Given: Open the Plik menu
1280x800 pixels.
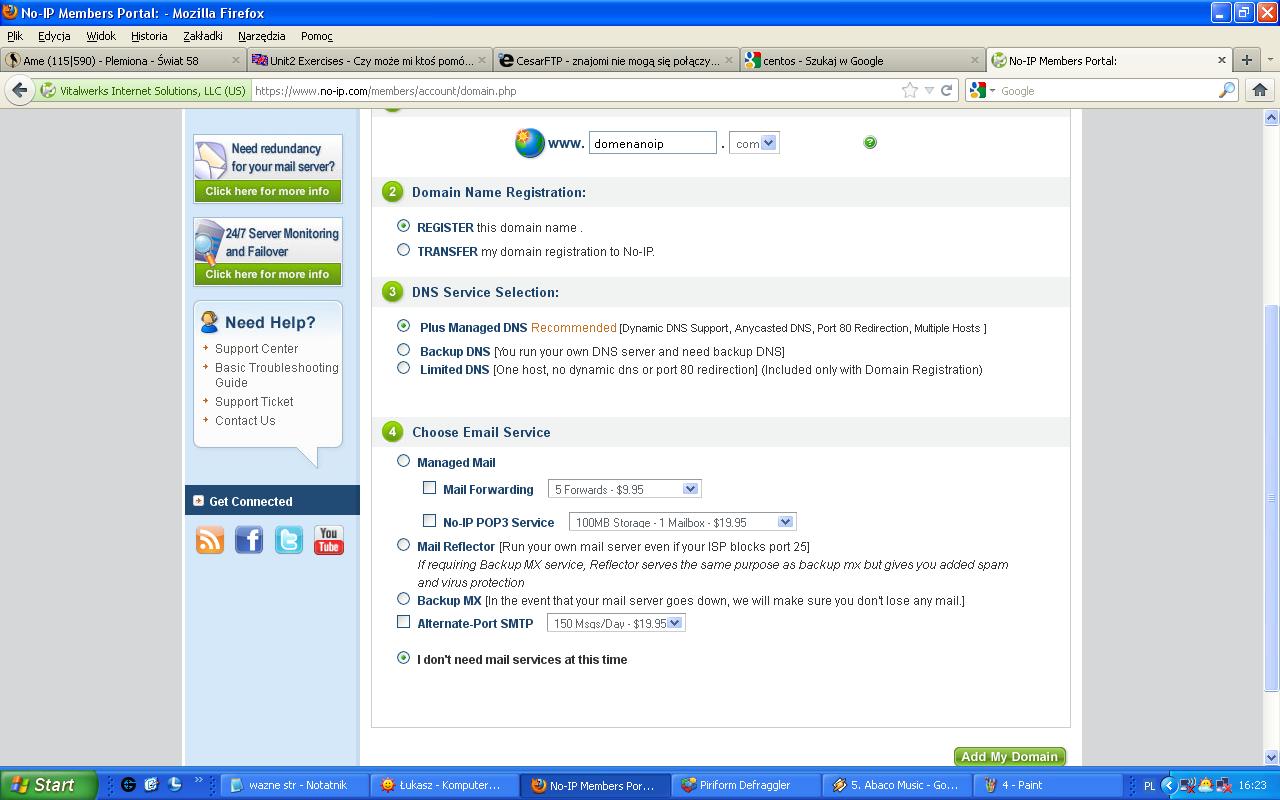Looking at the screenshot, I should pos(15,36).
